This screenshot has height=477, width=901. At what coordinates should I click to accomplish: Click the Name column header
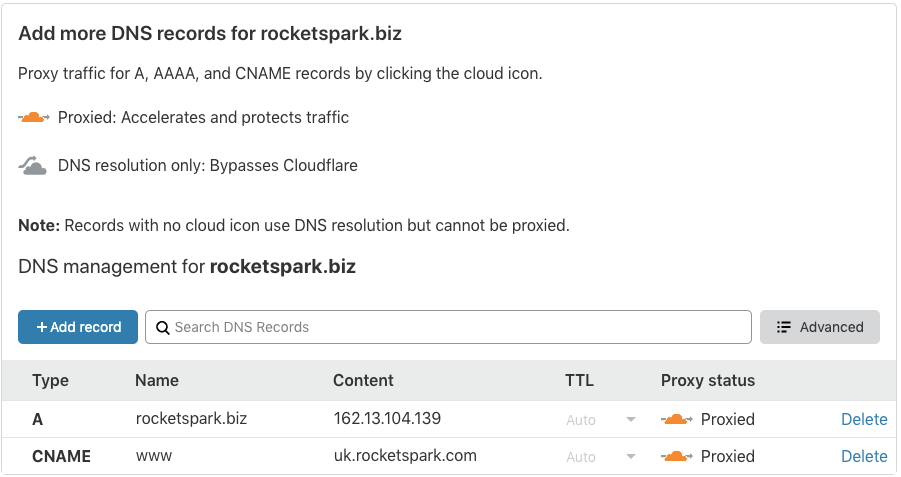(x=157, y=380)
